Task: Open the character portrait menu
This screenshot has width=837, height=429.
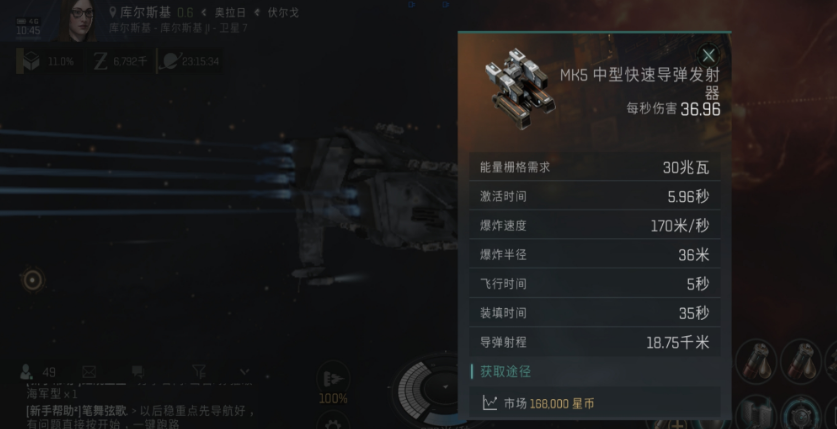Action: point(78,20)
